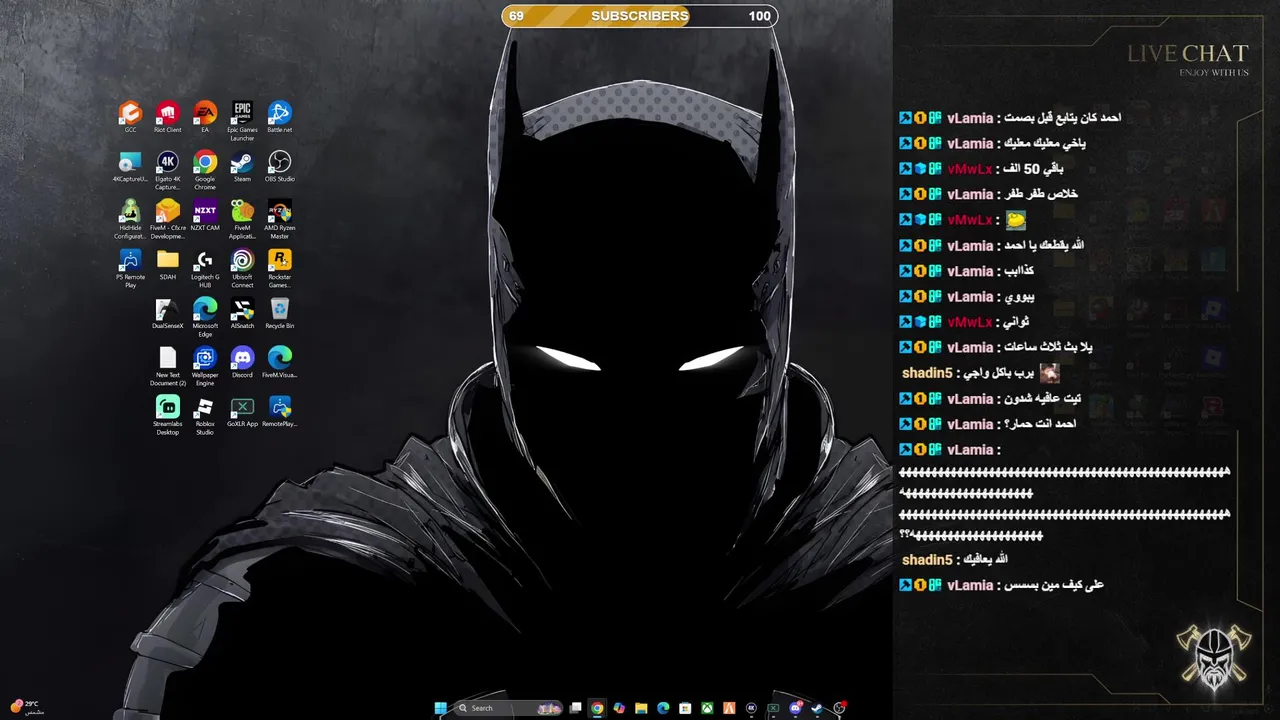1280x720 pixels.
Task: Open AMD Ryzen Master shortcut
Action: (279, 219)
